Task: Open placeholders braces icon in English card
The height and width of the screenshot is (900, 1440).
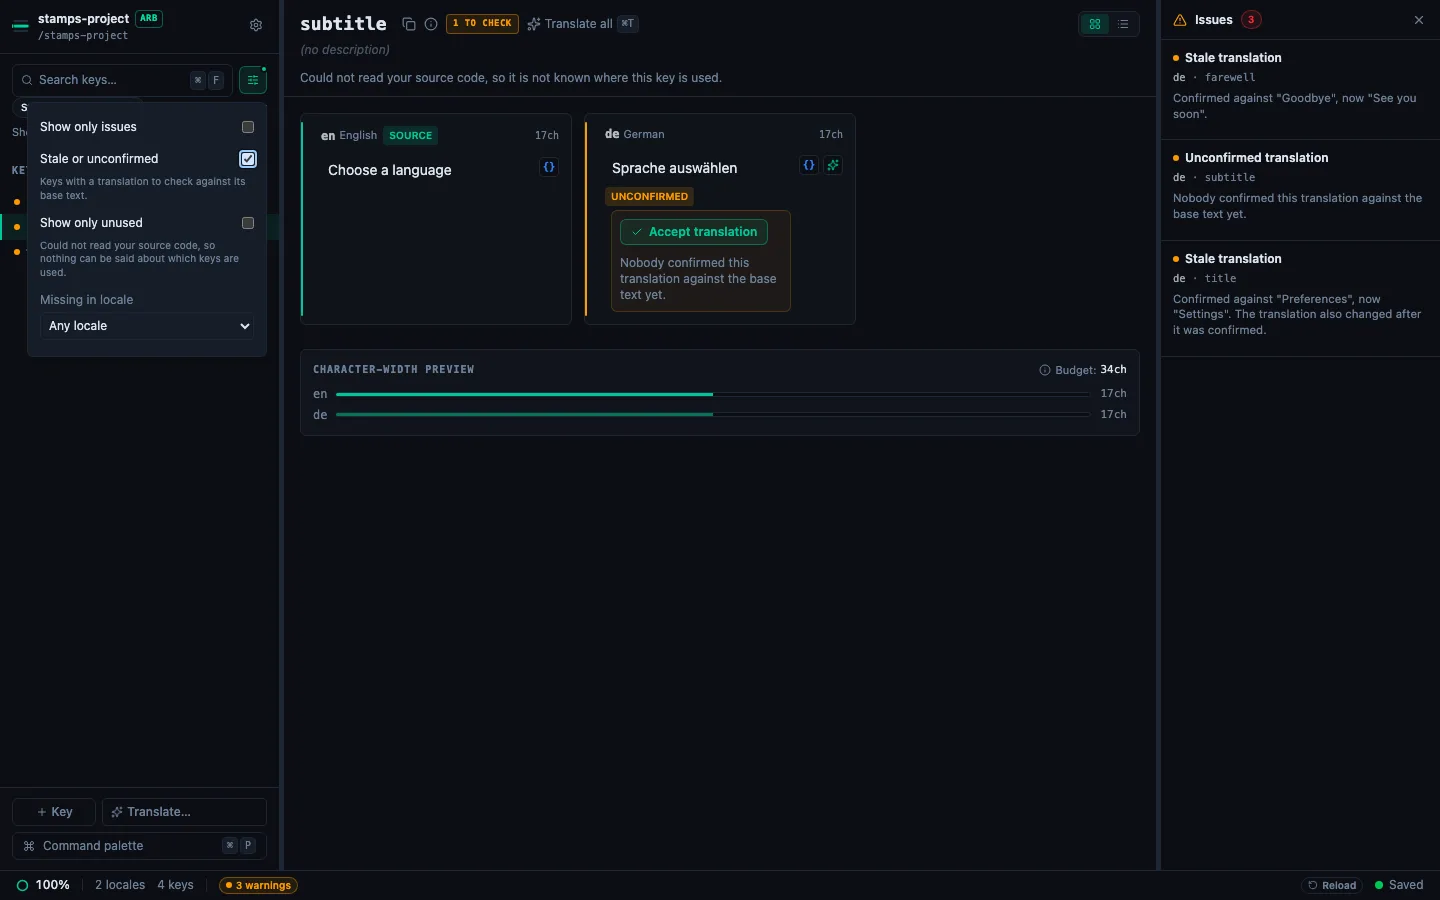Action: click(x=549, y=167)
